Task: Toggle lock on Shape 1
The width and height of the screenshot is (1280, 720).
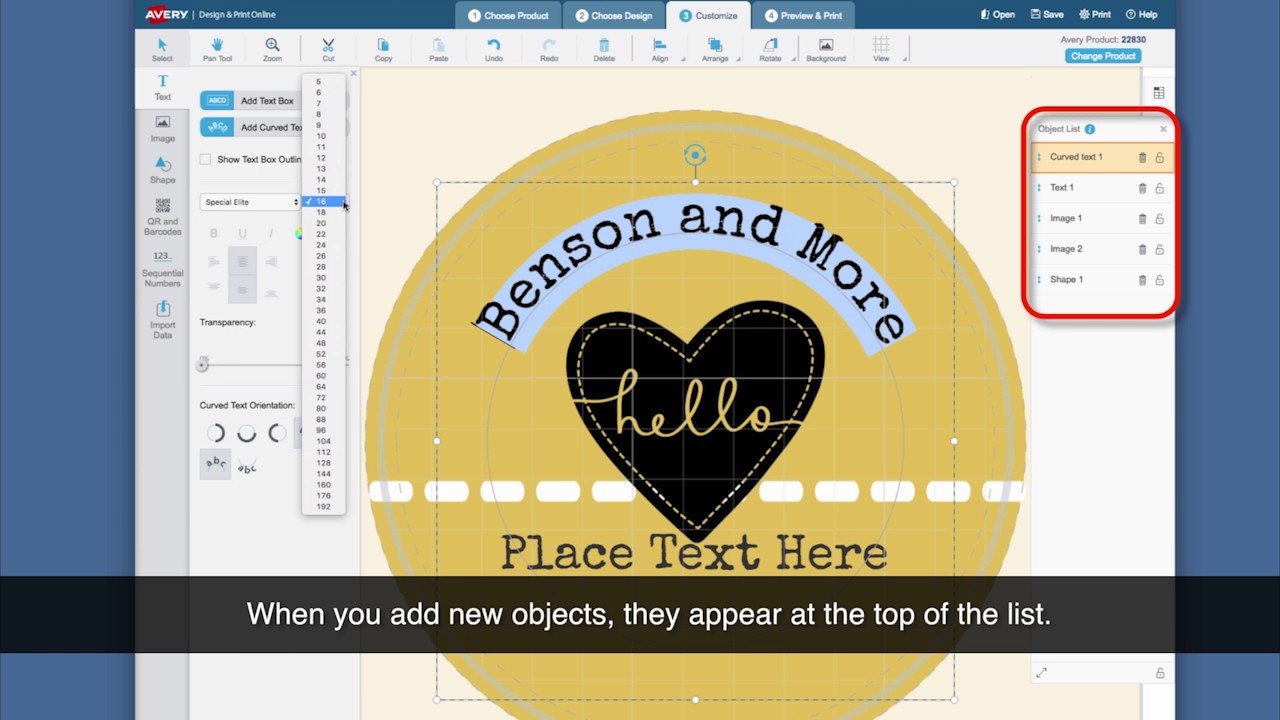Action: pos(1160,280)
